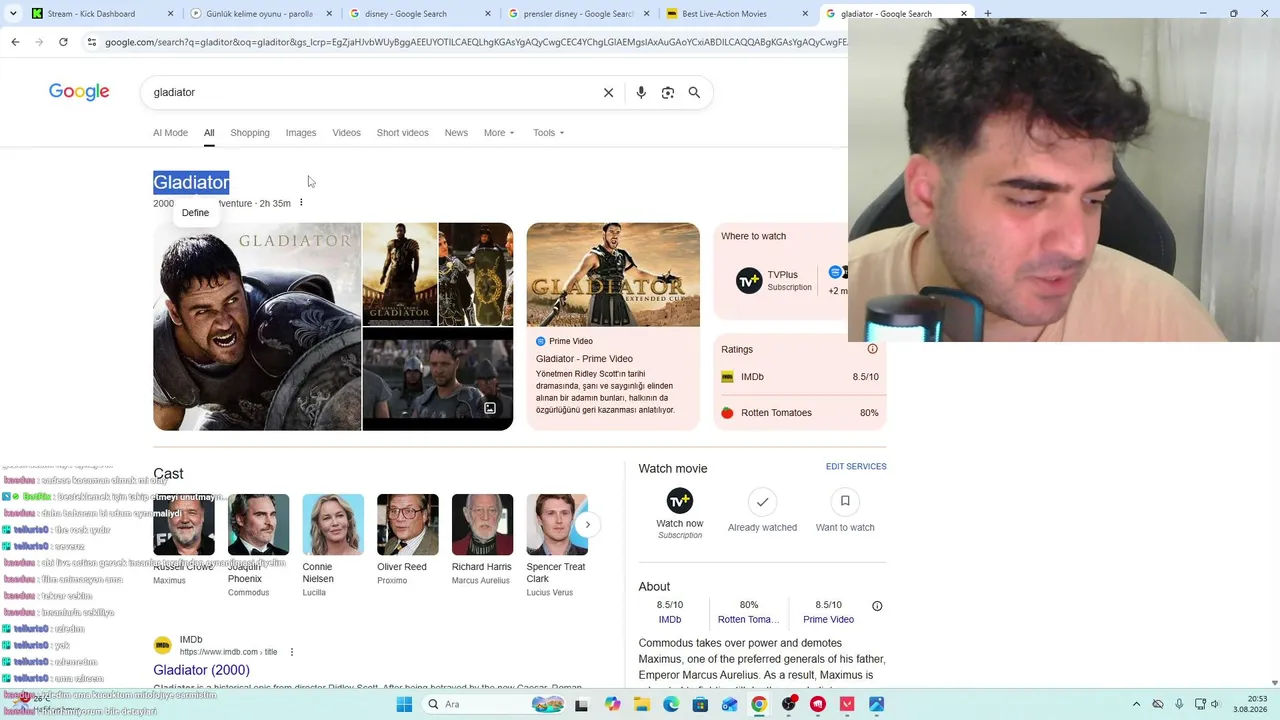Open the Riot client from the taskbar
Image resolution: width=1280 pixels, height=720 pixels.
tap(818, 704)
